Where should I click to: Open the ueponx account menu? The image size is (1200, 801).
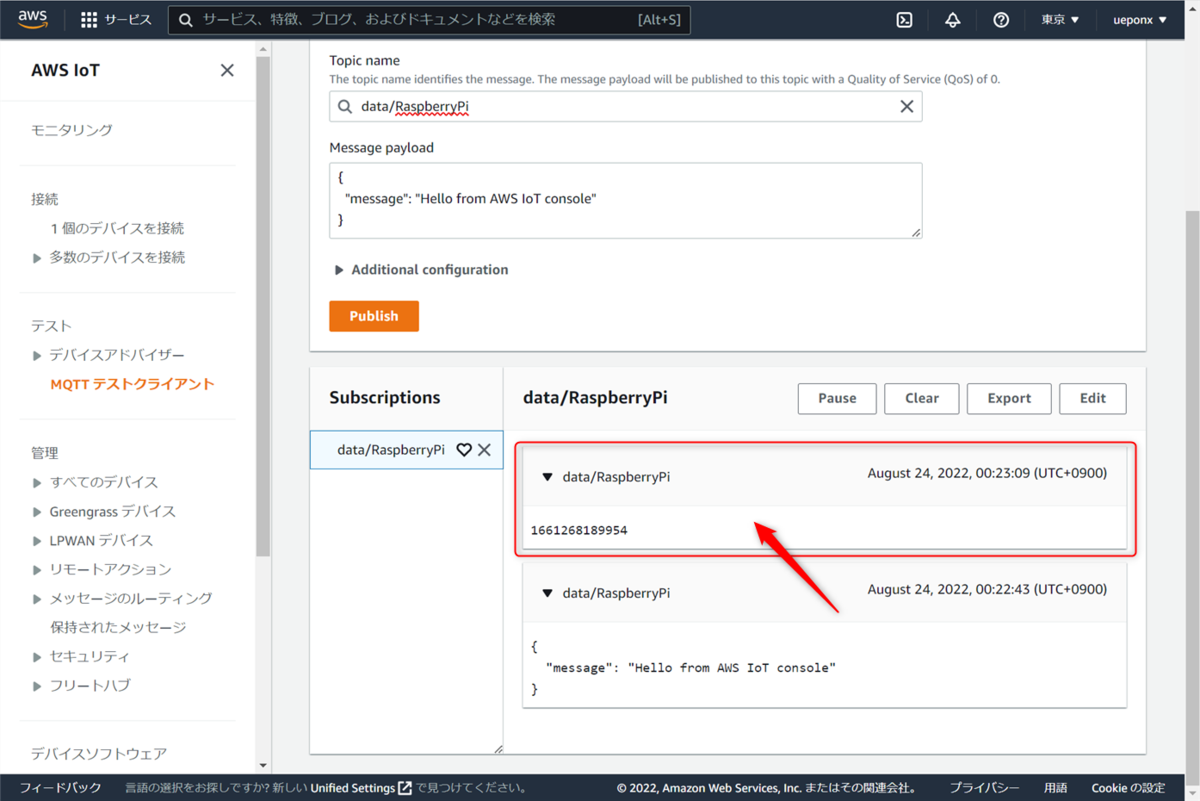point(1140,20)
